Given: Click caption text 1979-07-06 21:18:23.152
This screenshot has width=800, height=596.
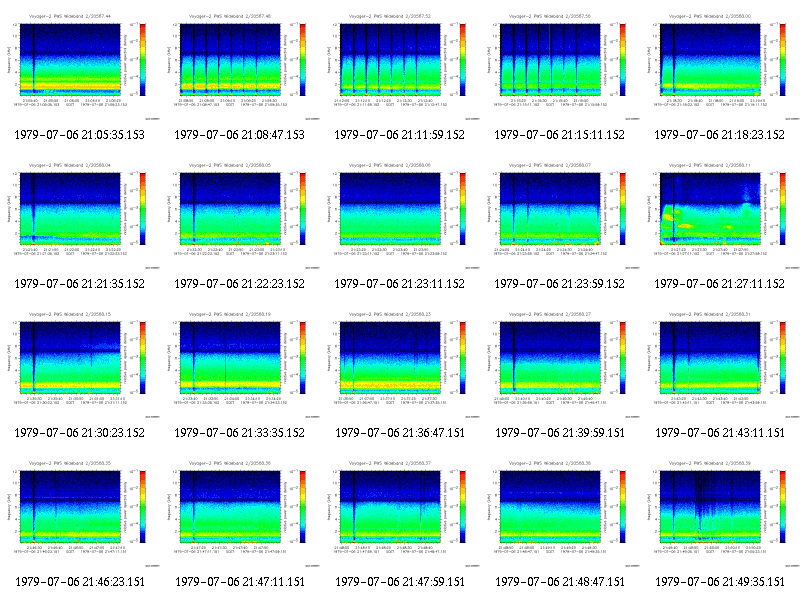Looking at the screenshot, I should (x=719, y=135).
